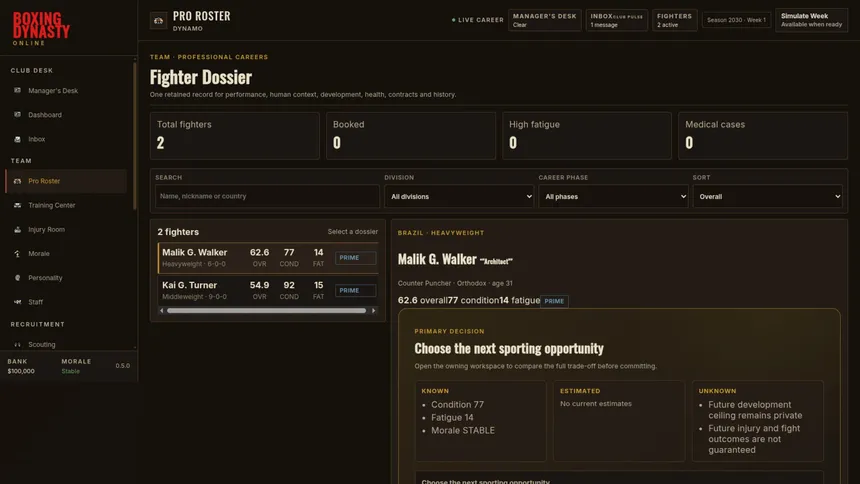Click the Scouting sidebar icon

18,345
